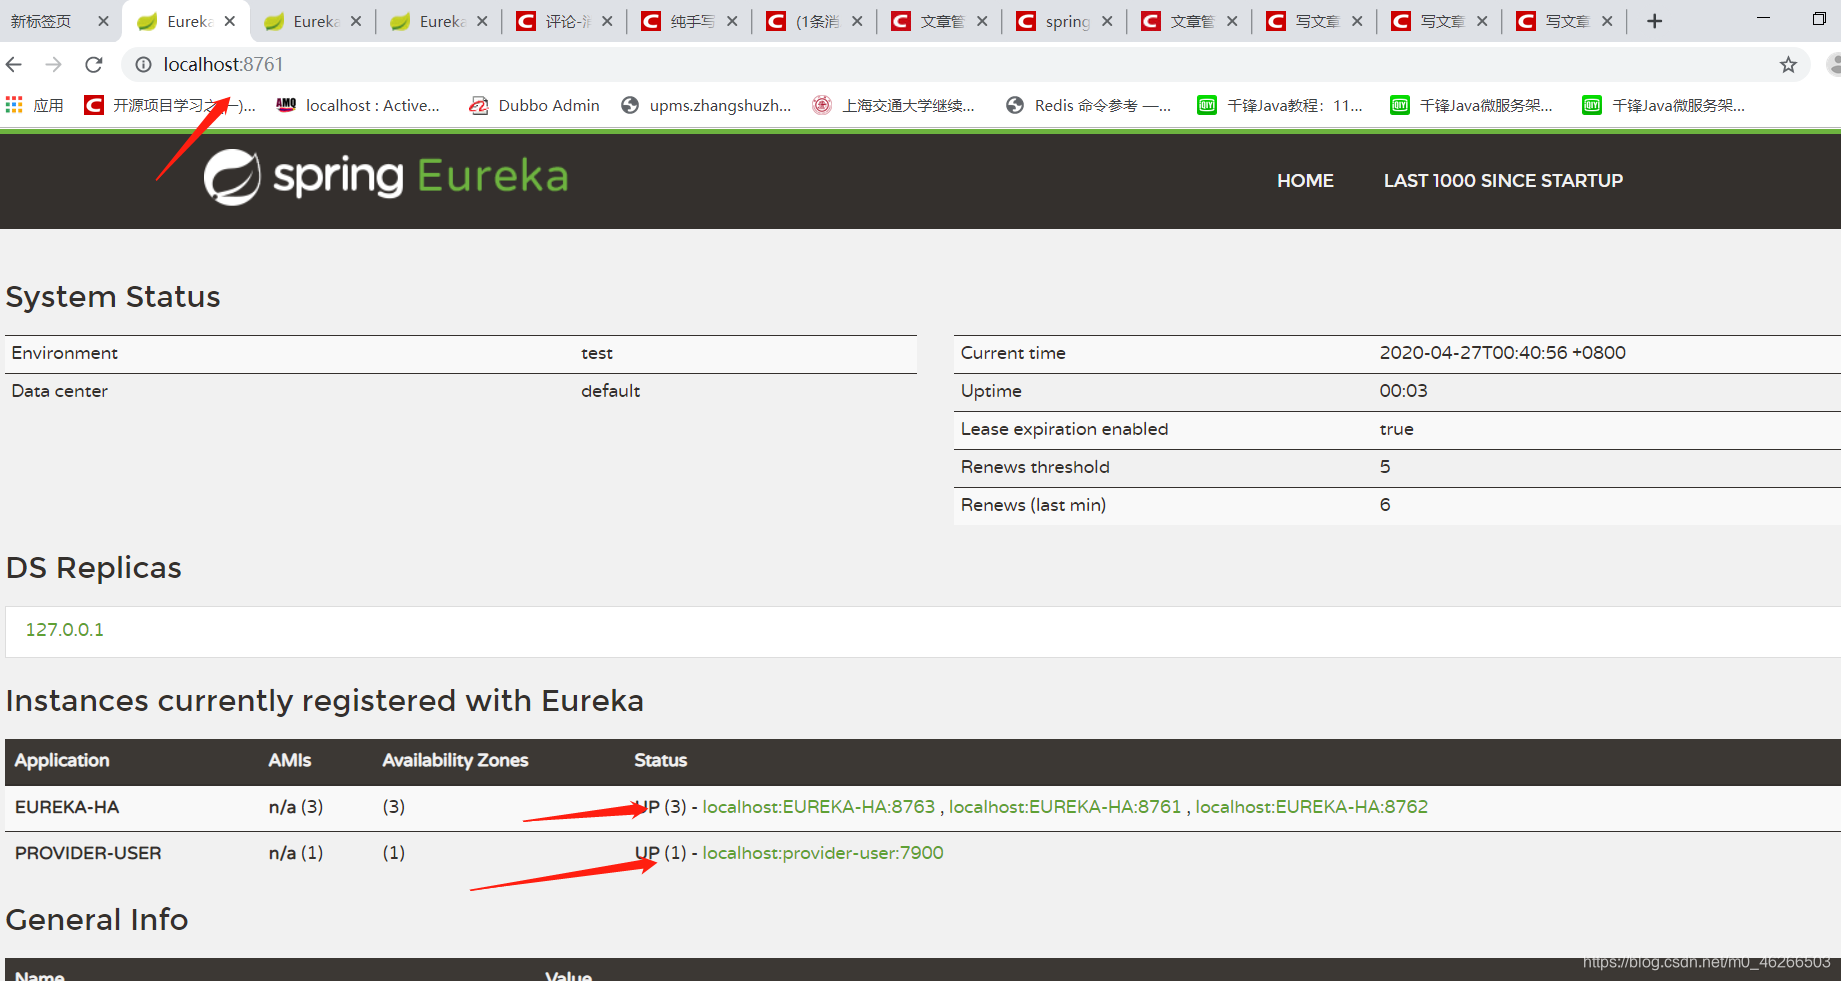The height and width of the screenshot is (981, 1841).
Task: Select the Uptime label
Action: tap(991, 391)
